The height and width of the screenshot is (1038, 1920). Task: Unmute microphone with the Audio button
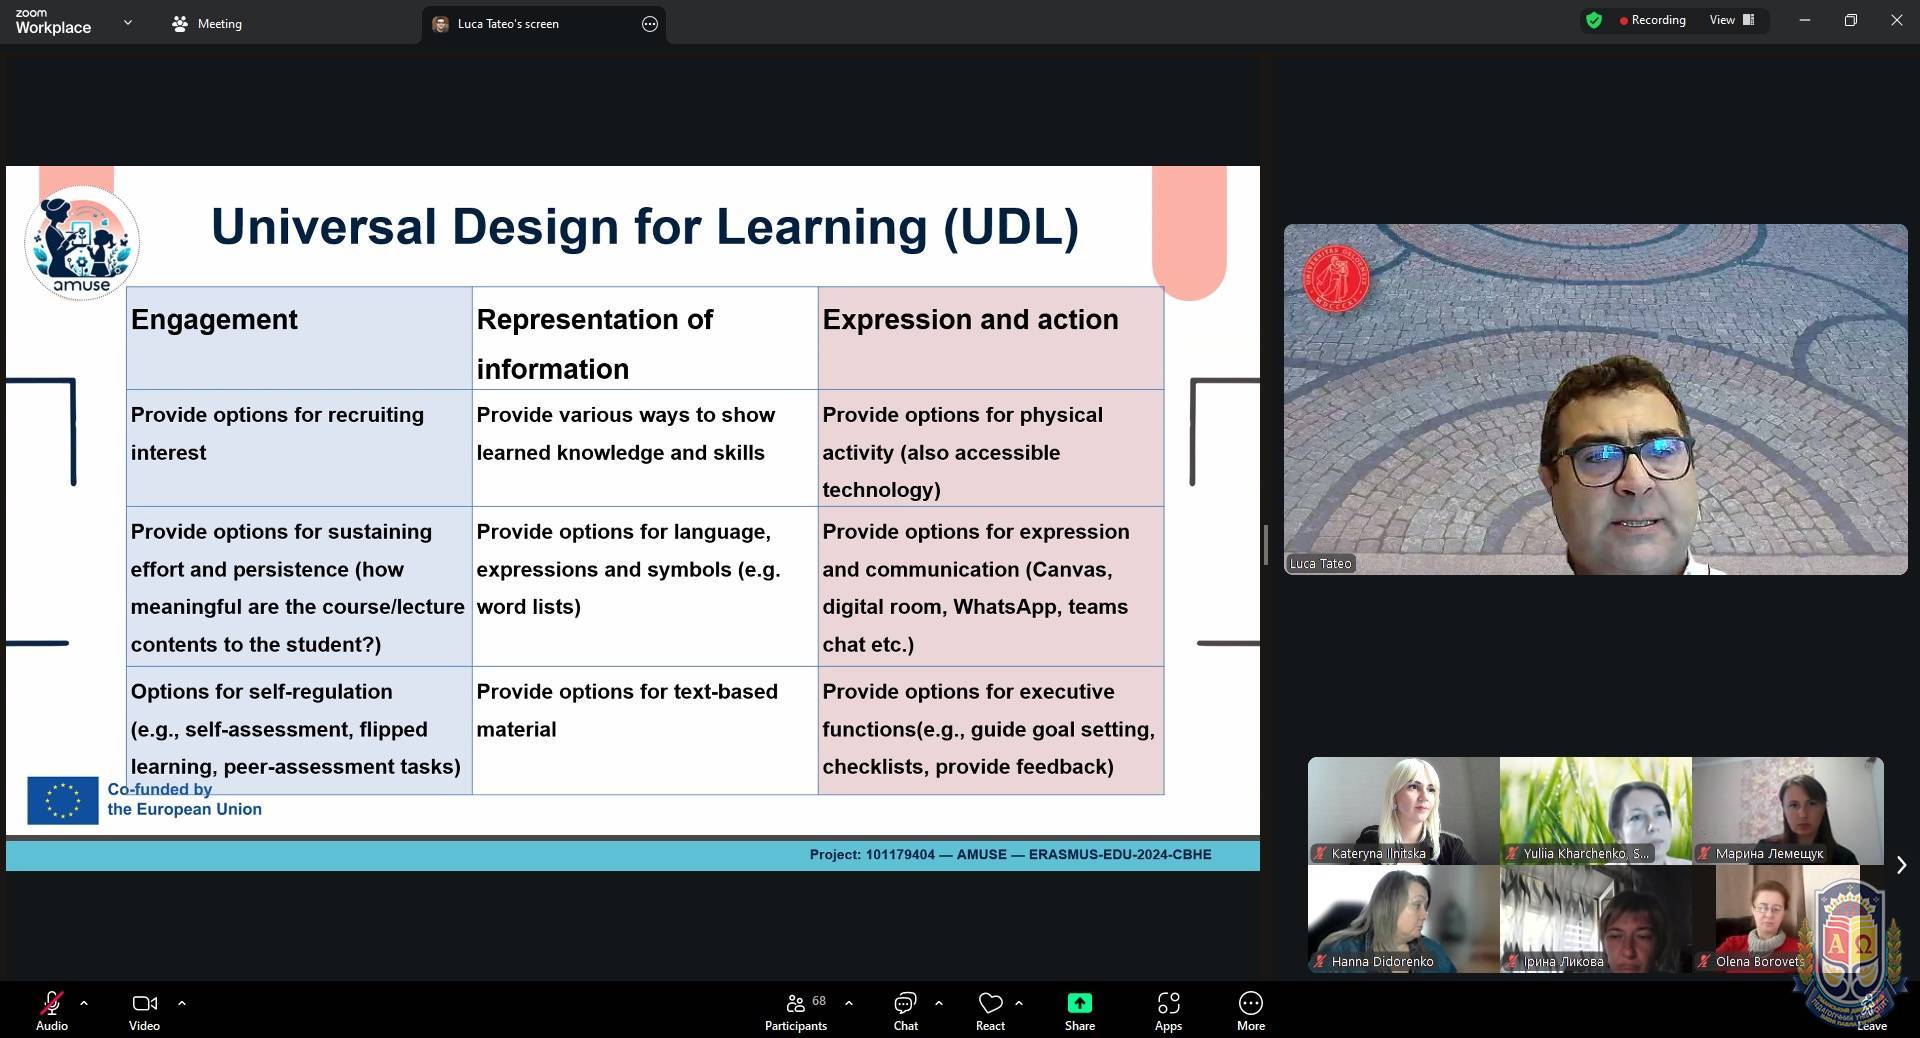[x=51, y=1009]
